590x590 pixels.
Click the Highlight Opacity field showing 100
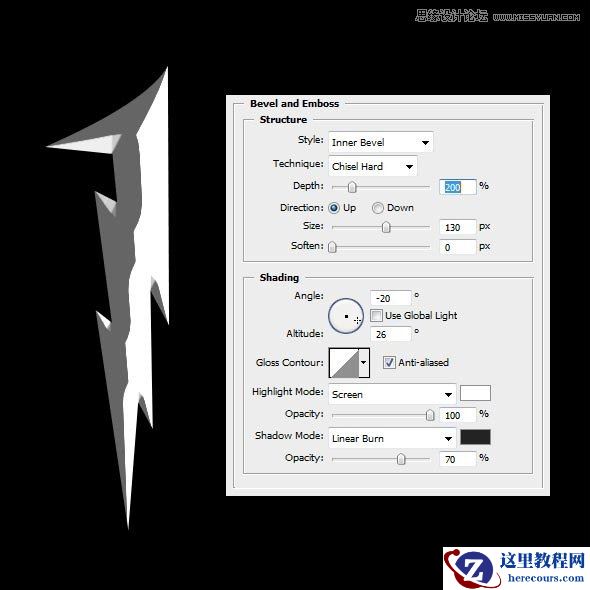click(x=458, y=415)
